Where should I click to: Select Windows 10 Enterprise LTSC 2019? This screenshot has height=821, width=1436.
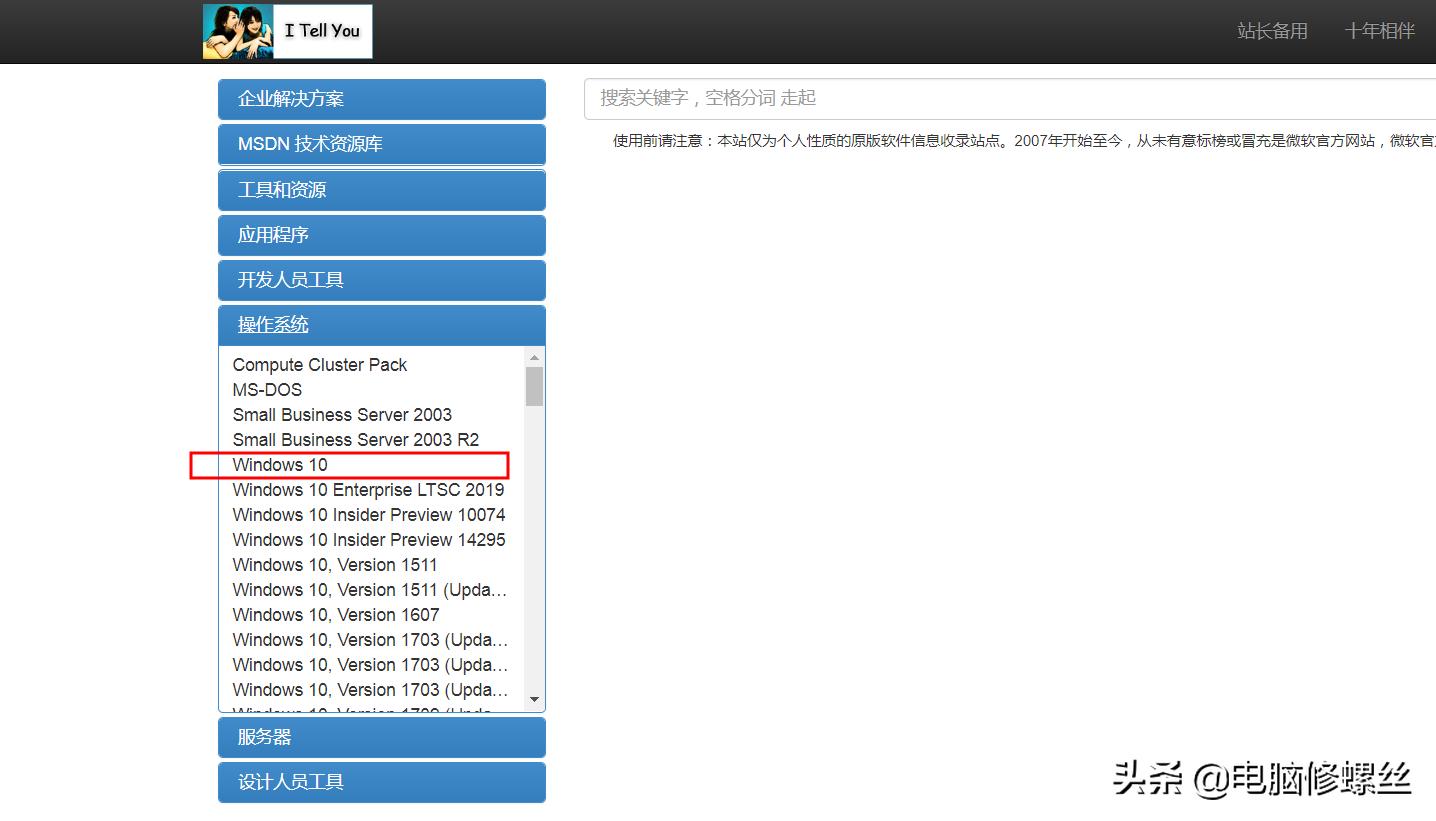pyautogui.click(x=368, y=489)
